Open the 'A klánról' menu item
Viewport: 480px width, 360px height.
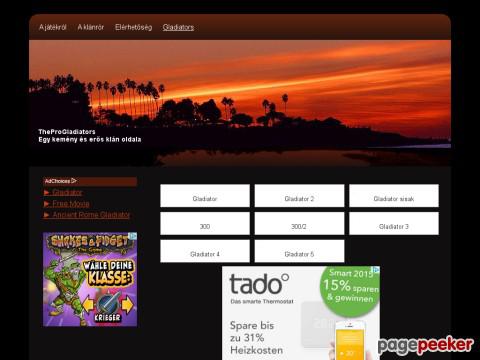(91, 27)
